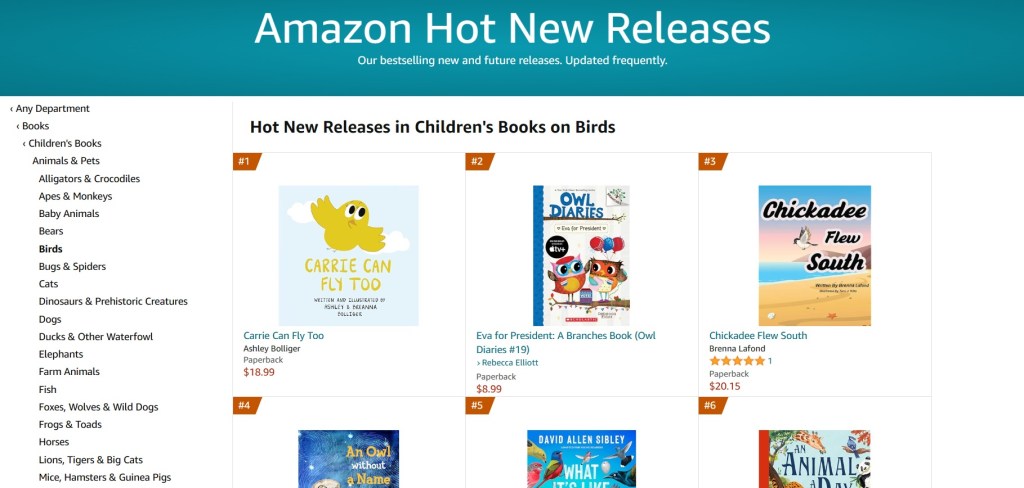Select the Foxes, Wolves & Wild Dogs category
Image resolution: width=1024 pixels, height=488 pixels.
point(98,407)
